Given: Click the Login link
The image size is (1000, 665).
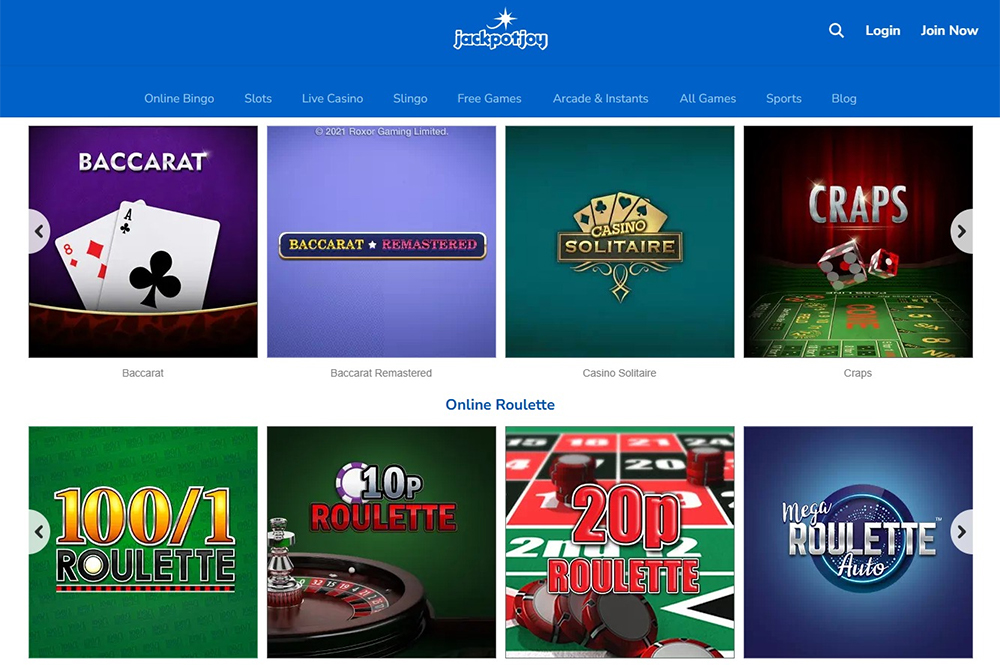Looking at the screenshot, I should click(883, 31).
